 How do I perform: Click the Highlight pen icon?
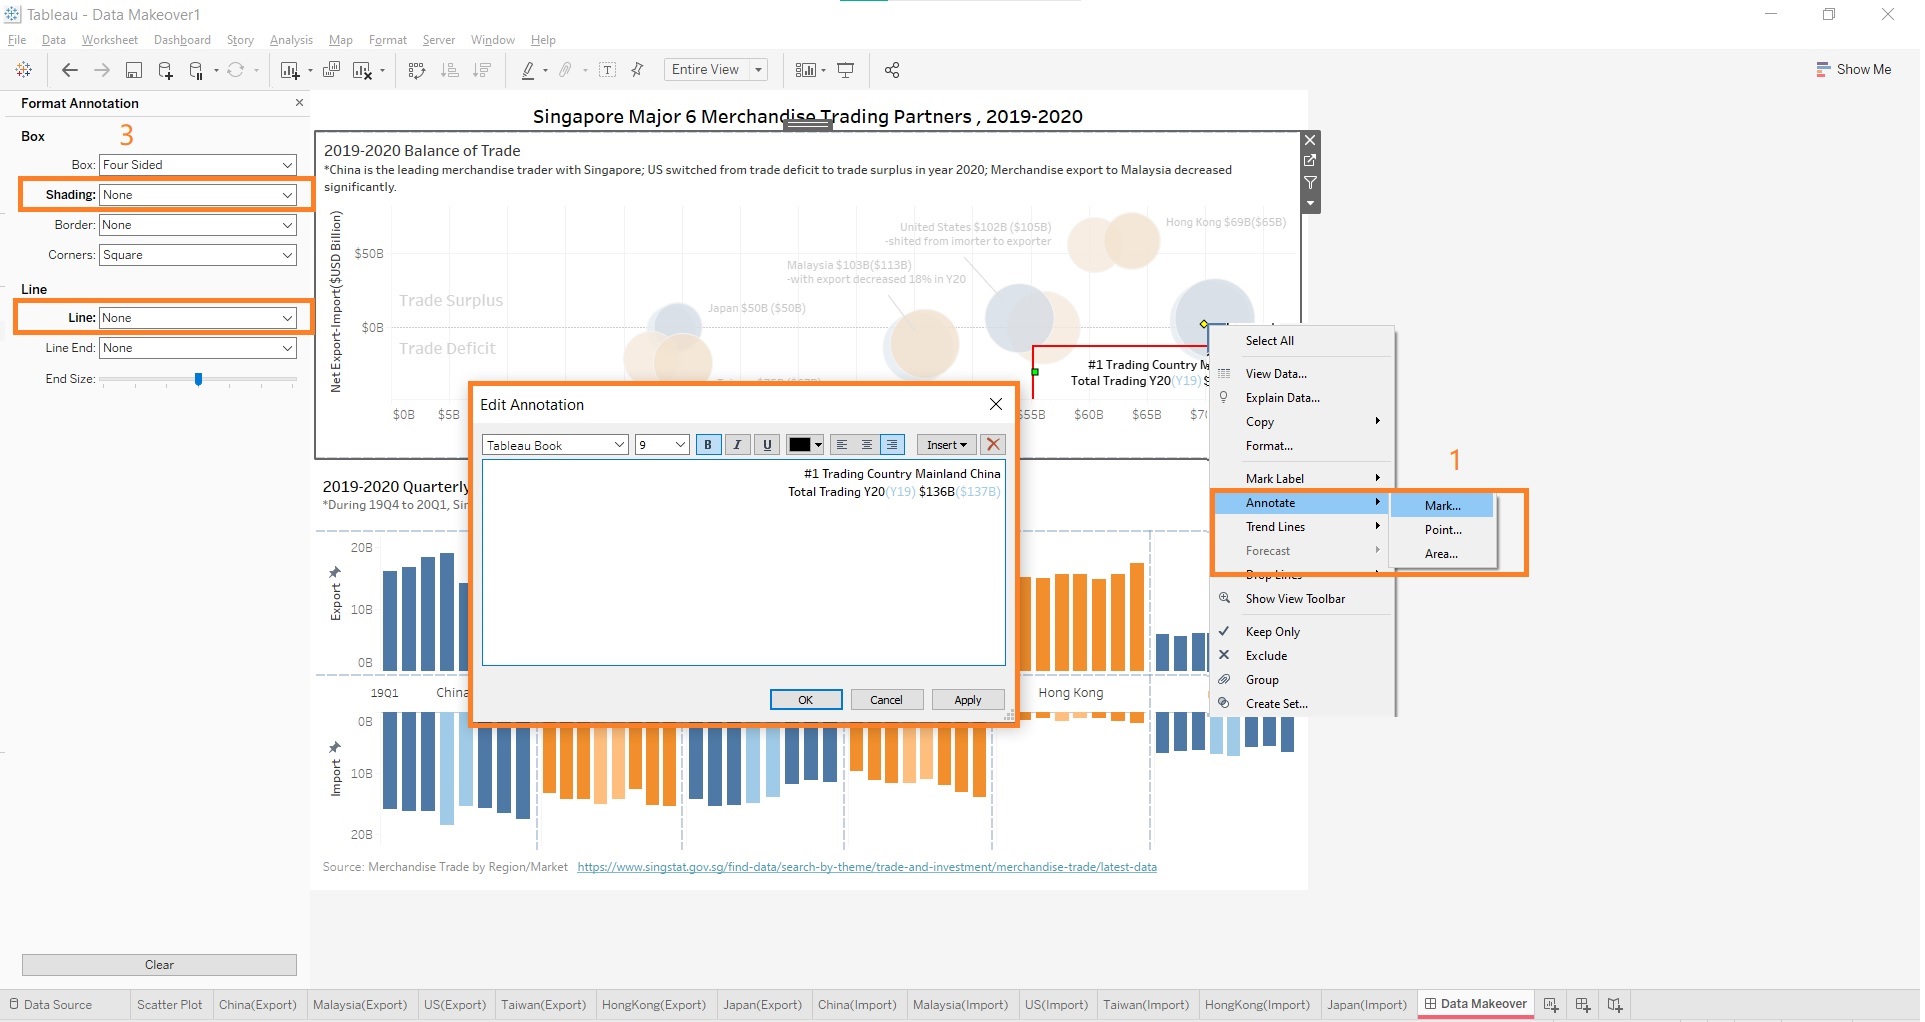(x=528, y=70)
